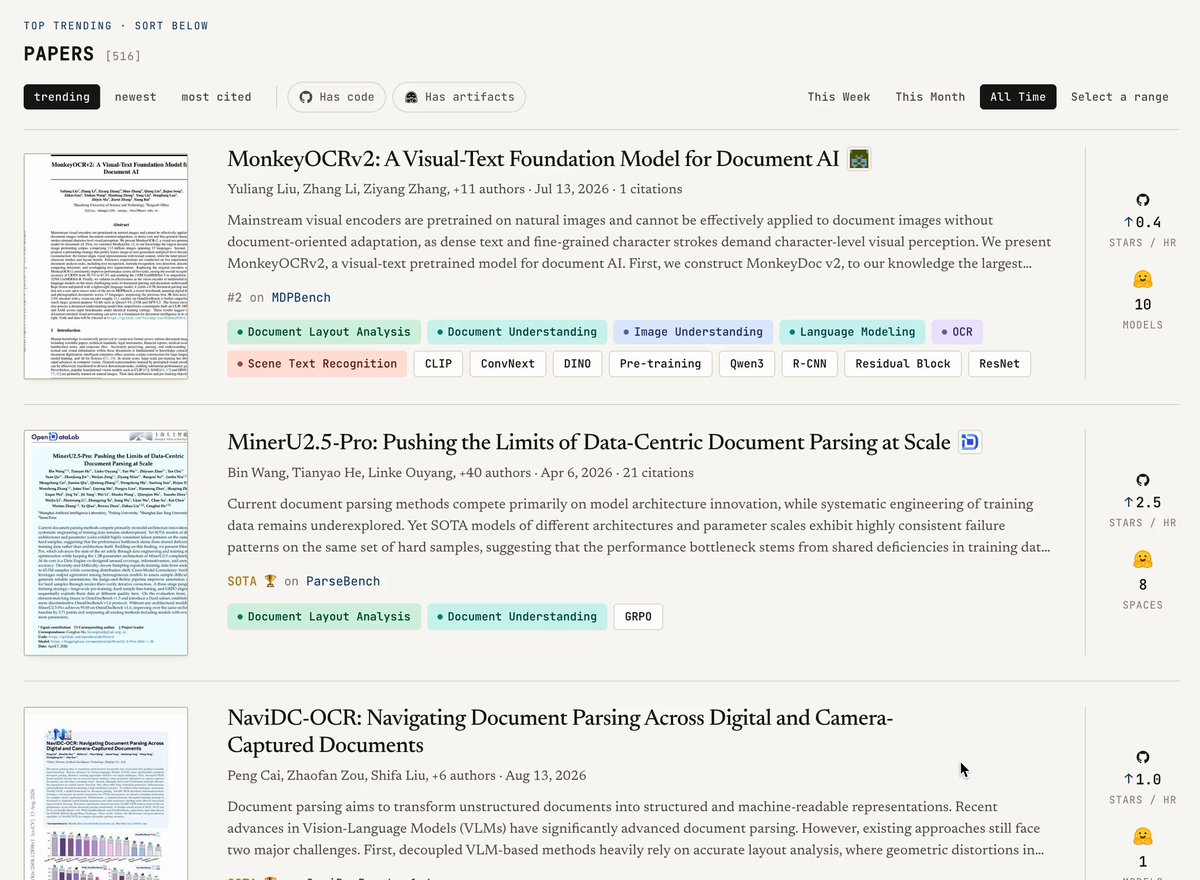Select the All Time period

[1018, 97]
